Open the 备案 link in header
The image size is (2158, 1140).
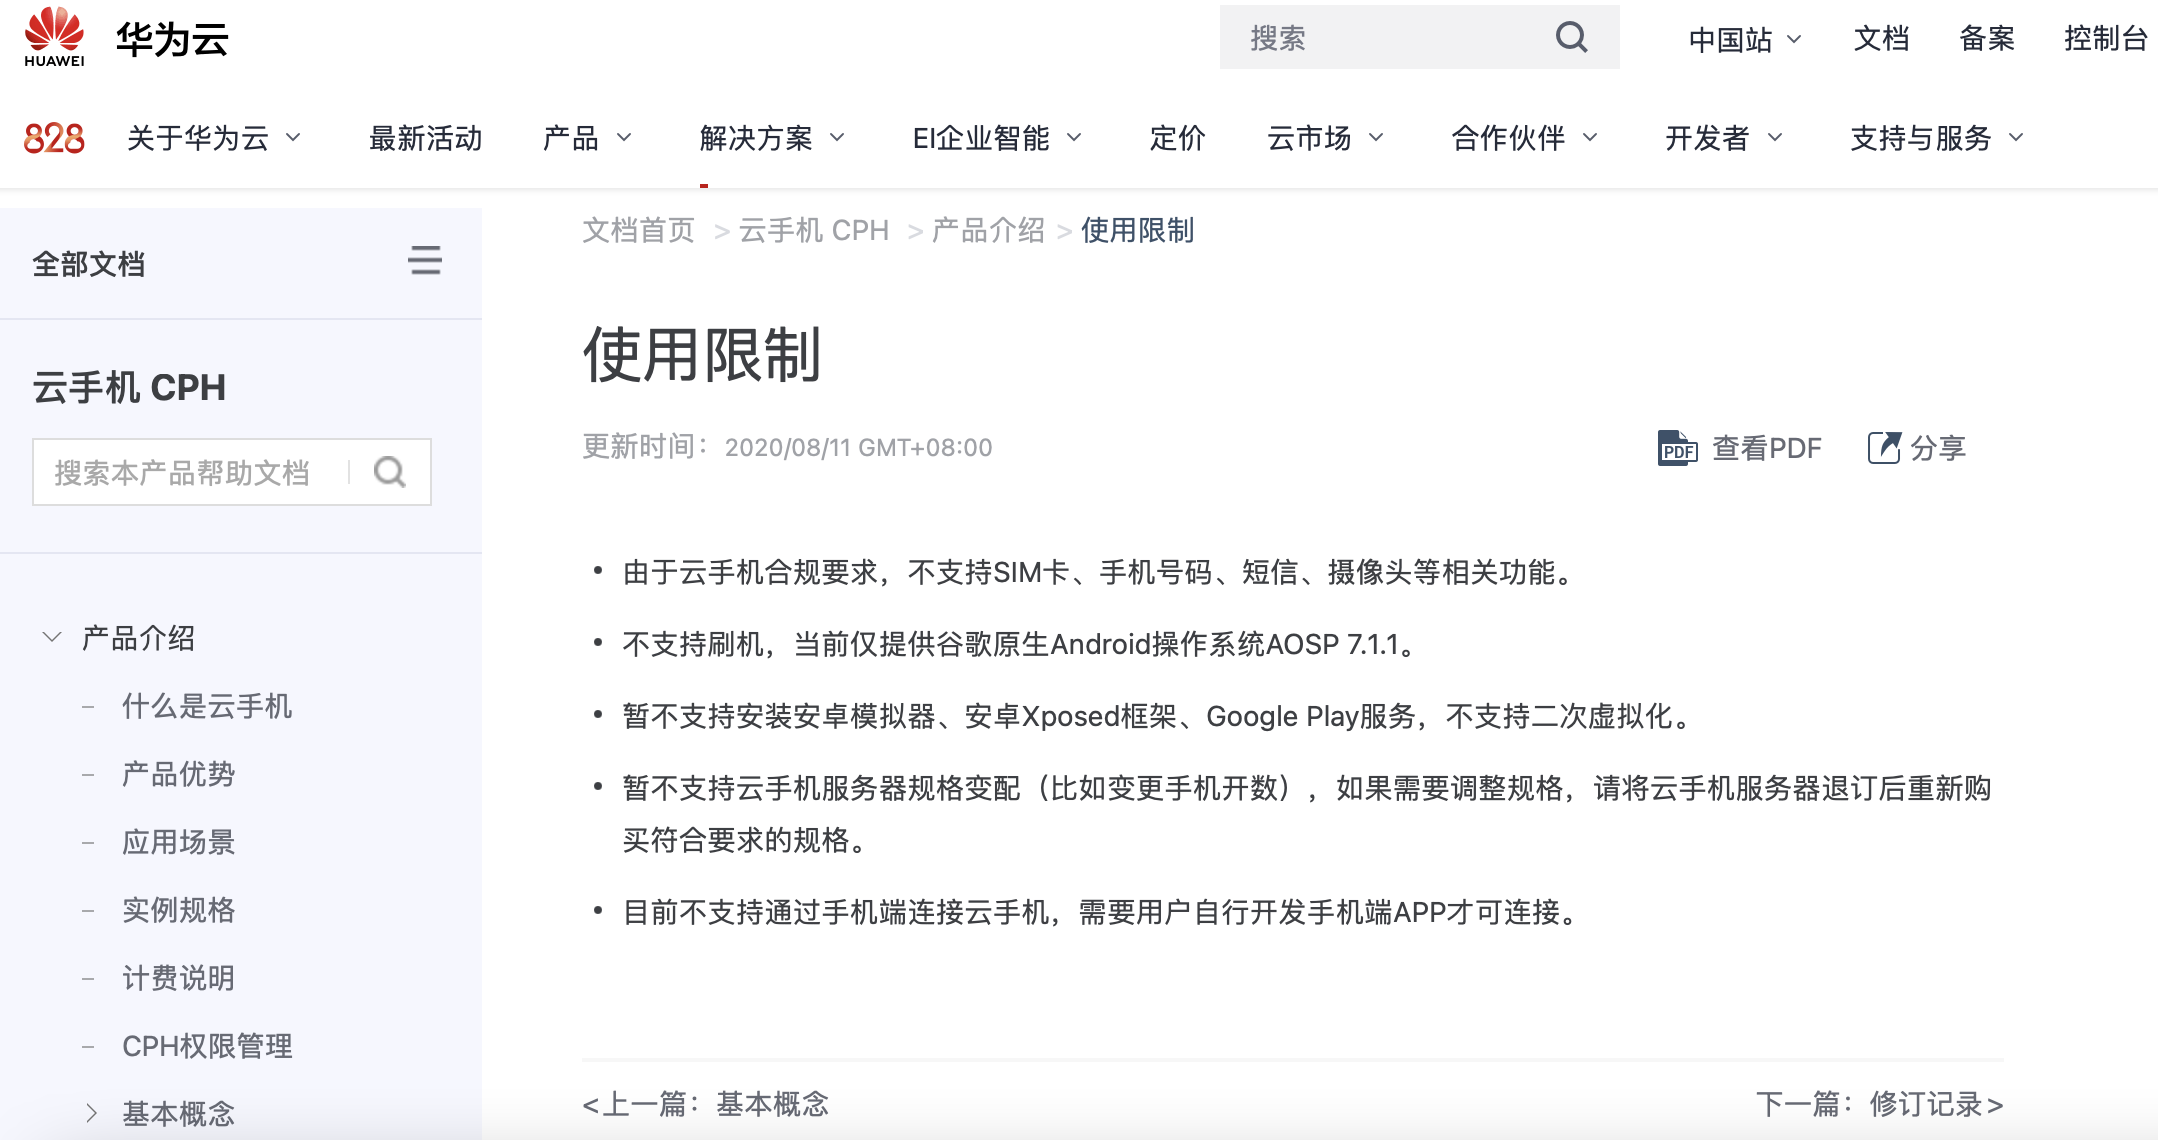point(1987,39)
